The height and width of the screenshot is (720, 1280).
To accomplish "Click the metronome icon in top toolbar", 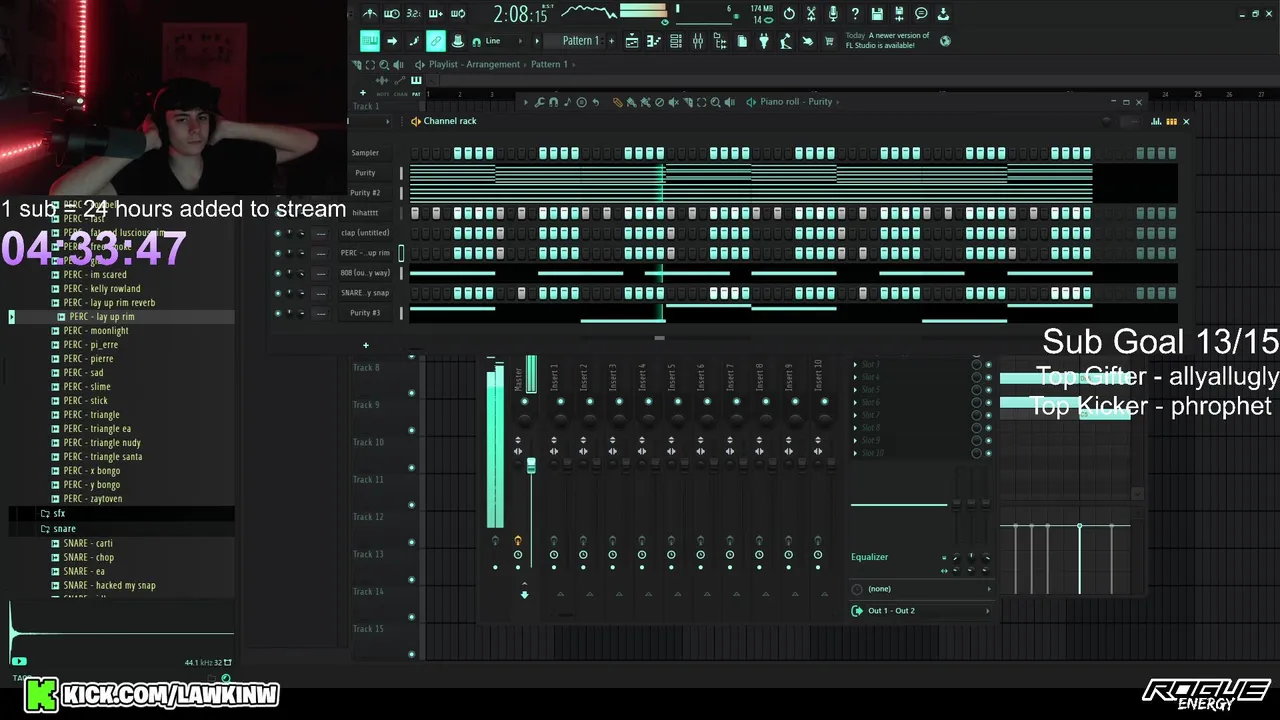I will pos(369,14).
